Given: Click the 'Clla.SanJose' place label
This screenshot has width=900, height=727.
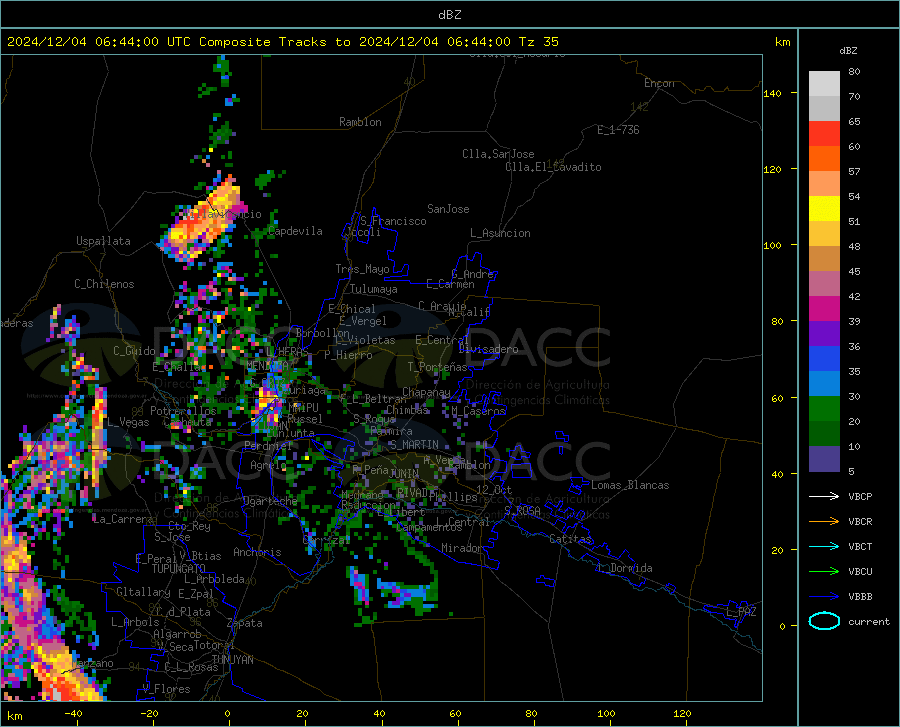Looking at the screenshot, I should [x=498, y=154].
